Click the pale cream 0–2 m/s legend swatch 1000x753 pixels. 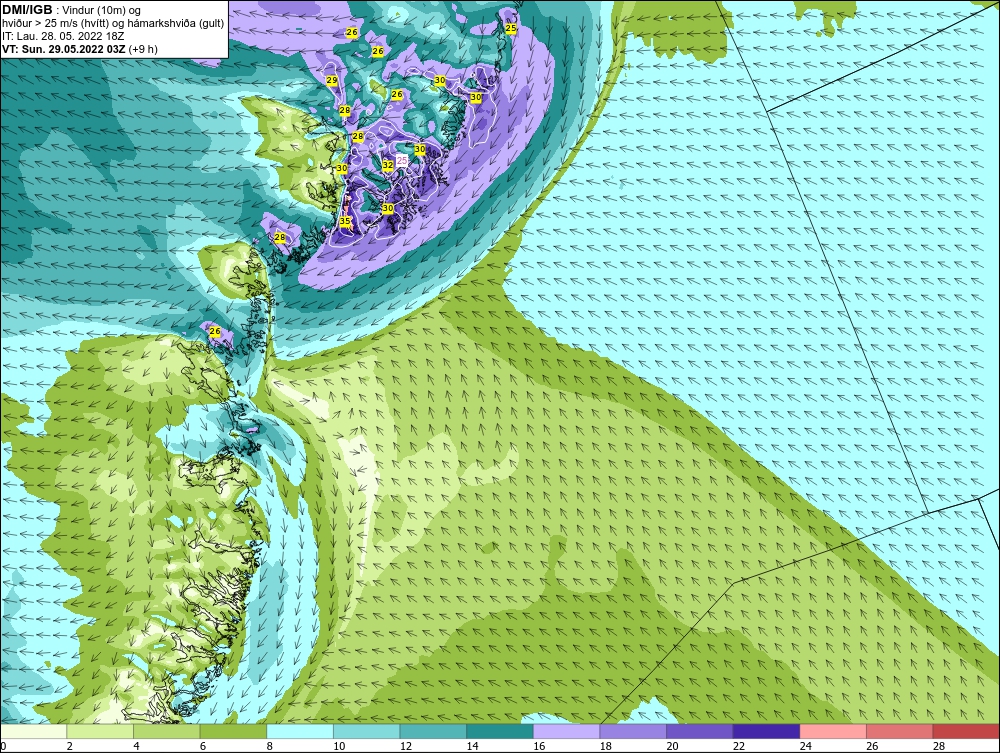(33, 731)
